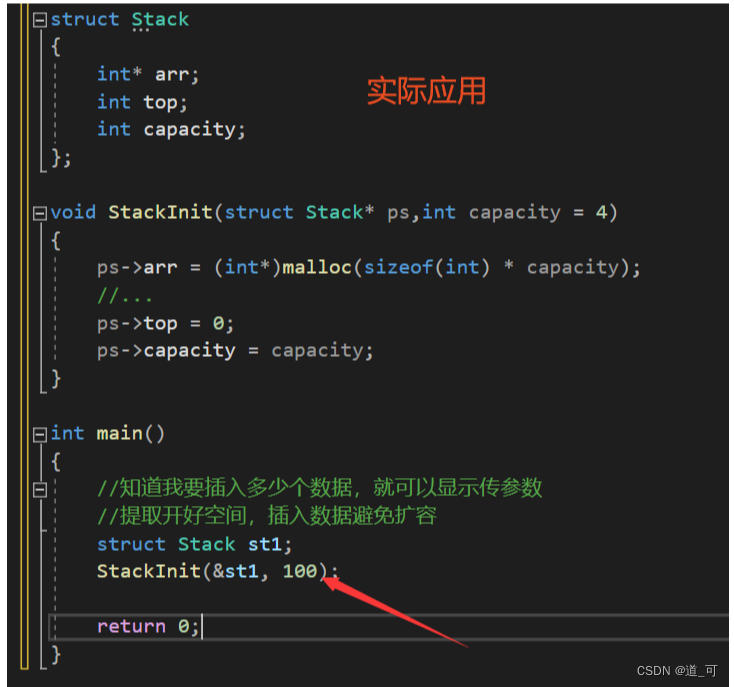734x687 pixels.
Task: Click 'sizeof(int)' in the malloc line
Action: [x=426, y=268]
